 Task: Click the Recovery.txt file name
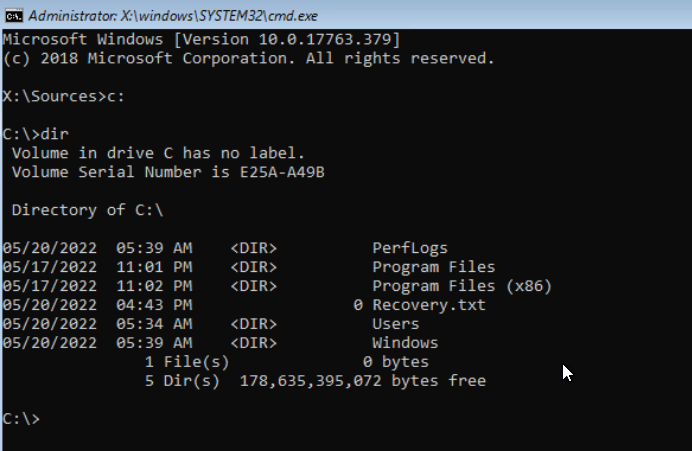[x=429, y=305]
